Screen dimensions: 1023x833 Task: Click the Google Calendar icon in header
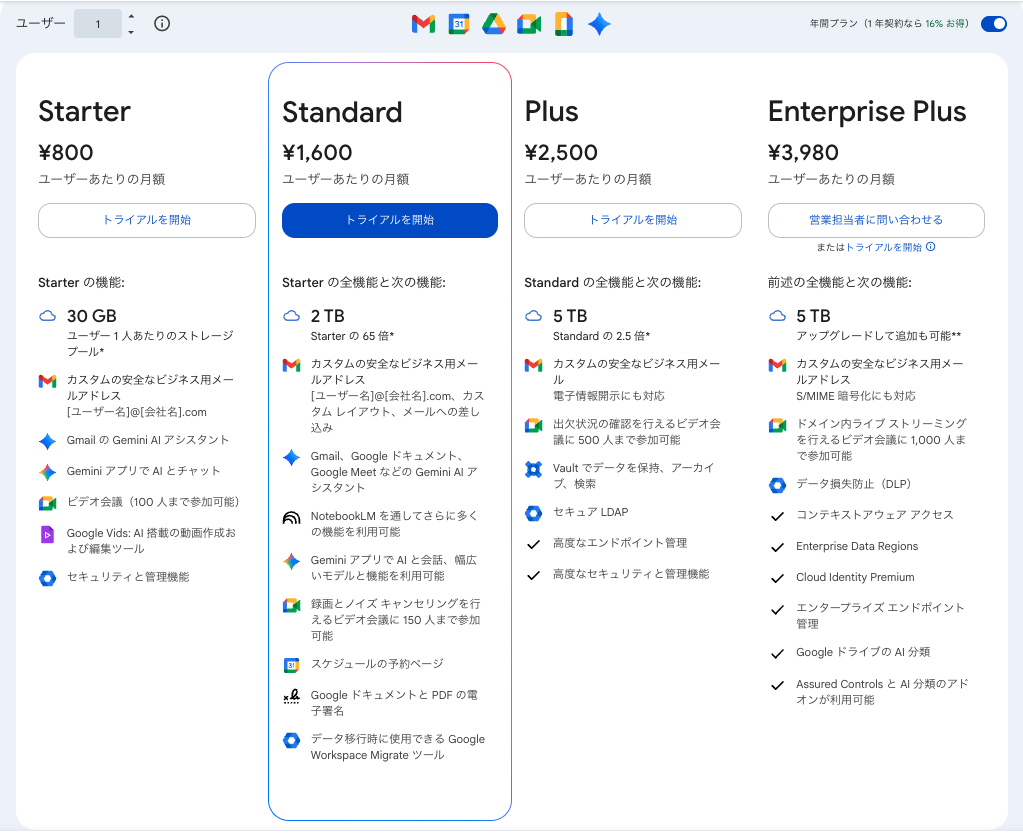(459, 24)
